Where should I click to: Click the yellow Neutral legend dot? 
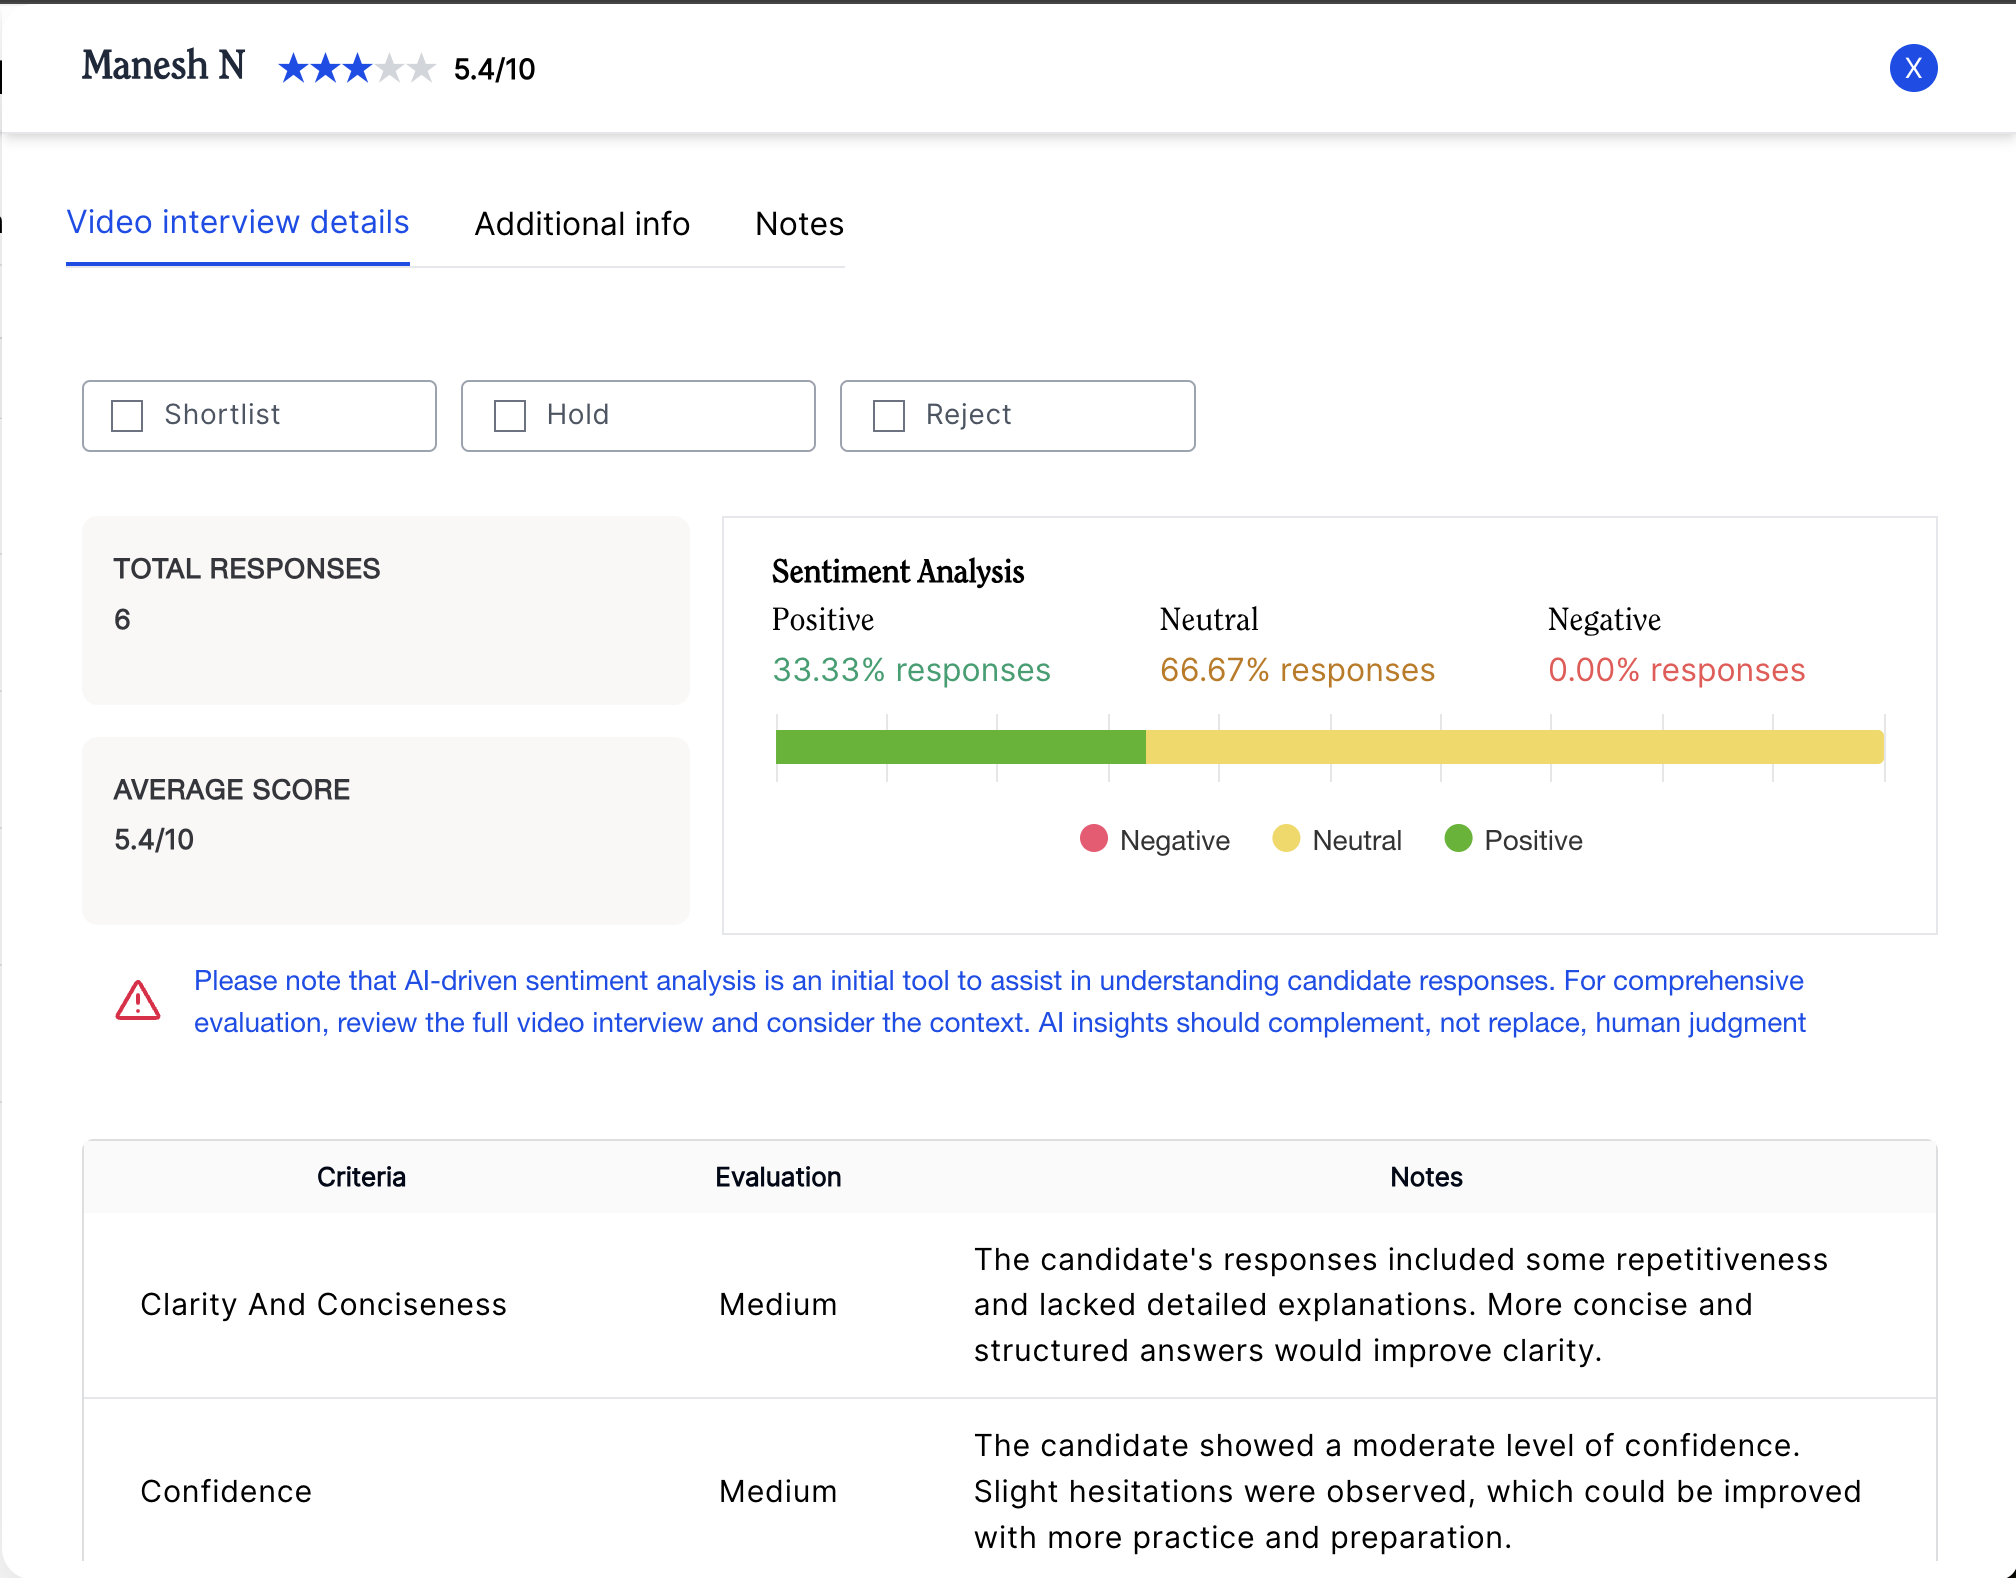pos(1285,839)
